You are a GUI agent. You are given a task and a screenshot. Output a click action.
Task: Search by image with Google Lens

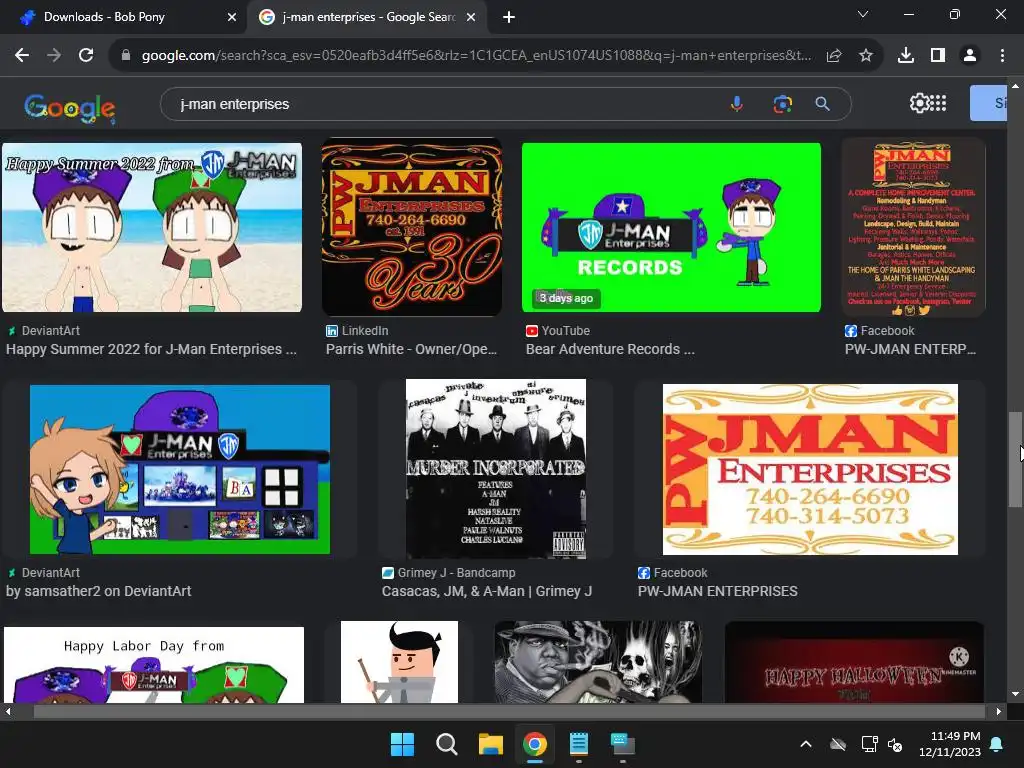[782, 104]
